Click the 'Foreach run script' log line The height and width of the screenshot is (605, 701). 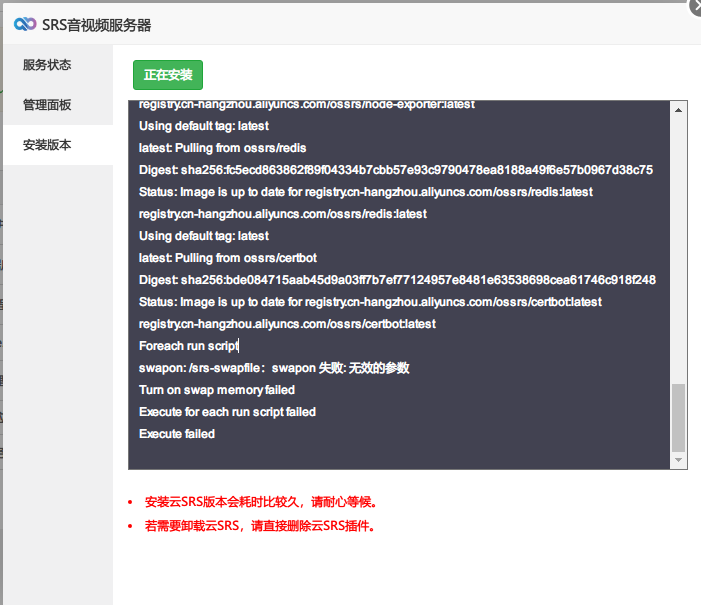(x=189, y=346)
